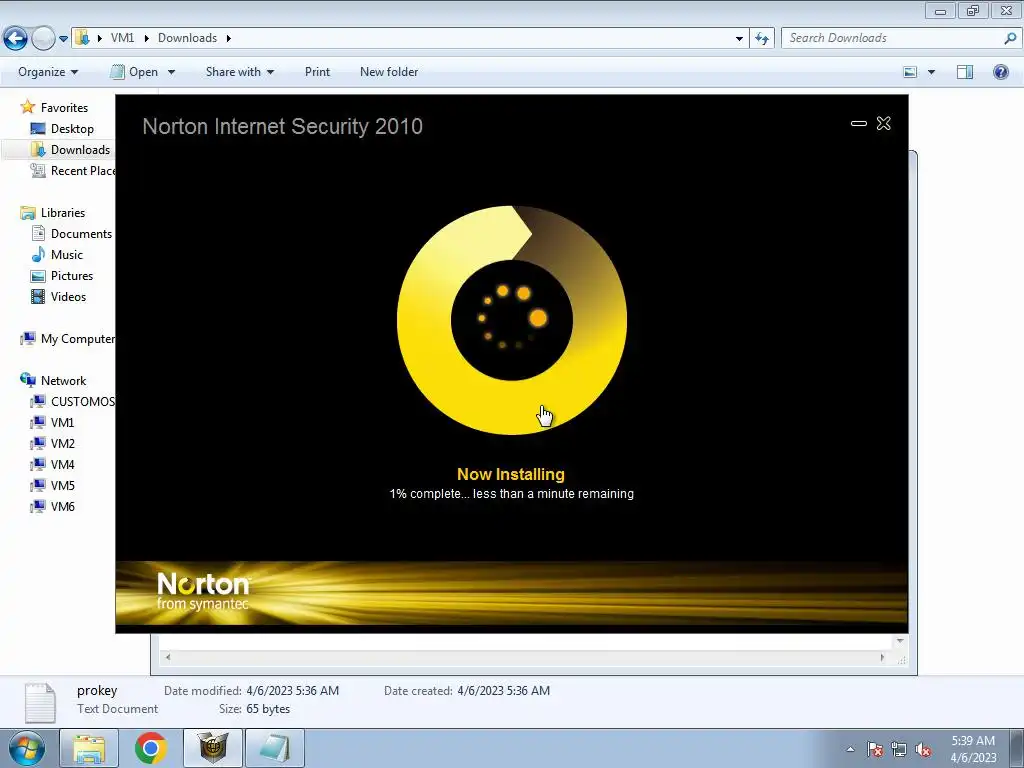Viewport: 1024px width, 768px height.
Task: Switch to Notepad taskbar button
Action: [x=275, y=748]
